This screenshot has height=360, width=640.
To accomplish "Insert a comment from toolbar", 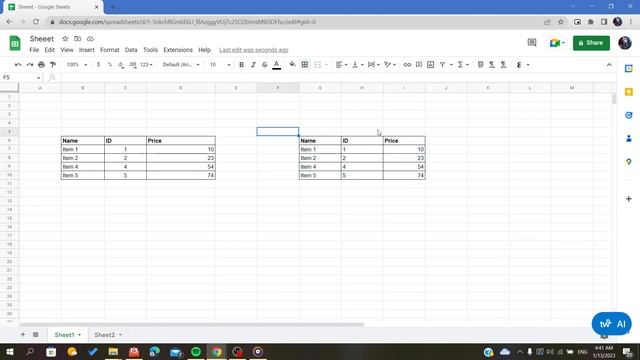I will (x=419, y=64).
